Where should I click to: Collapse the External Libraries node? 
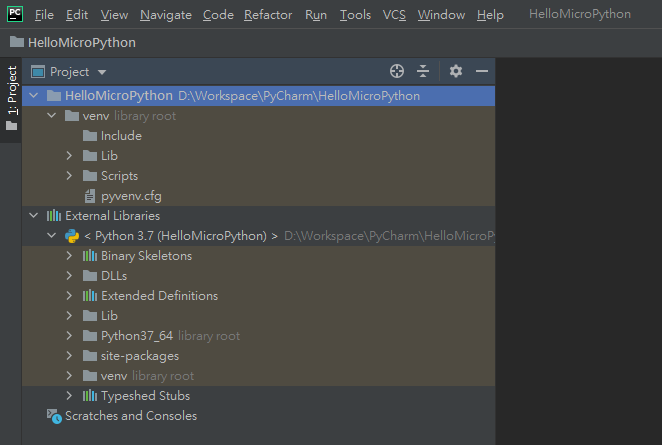coord(33,215)
